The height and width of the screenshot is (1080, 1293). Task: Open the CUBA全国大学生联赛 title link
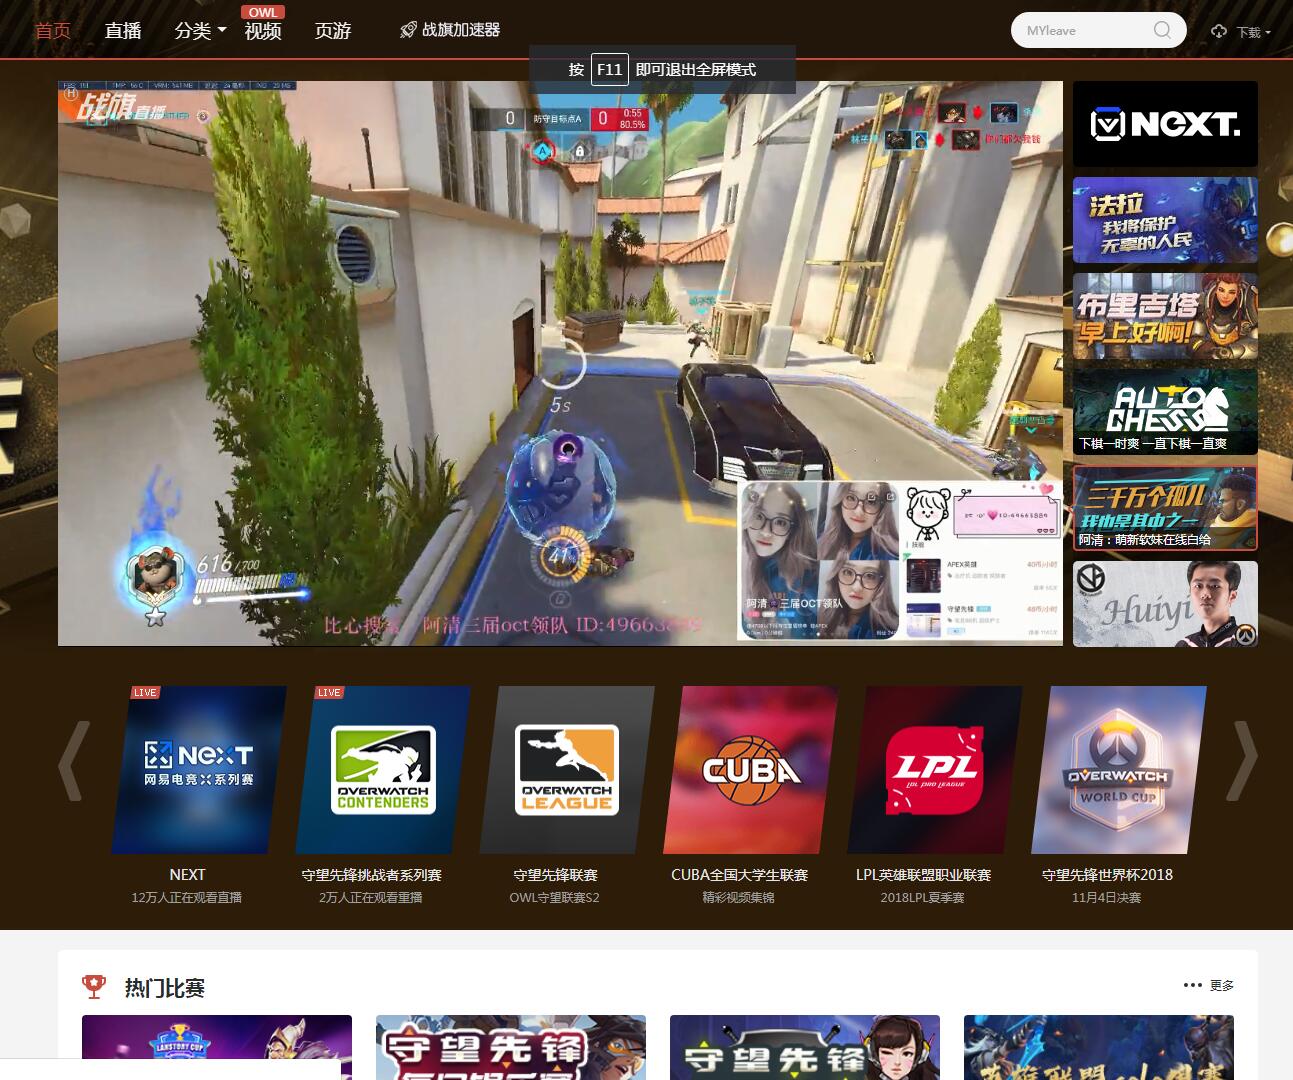click(739, 875)
